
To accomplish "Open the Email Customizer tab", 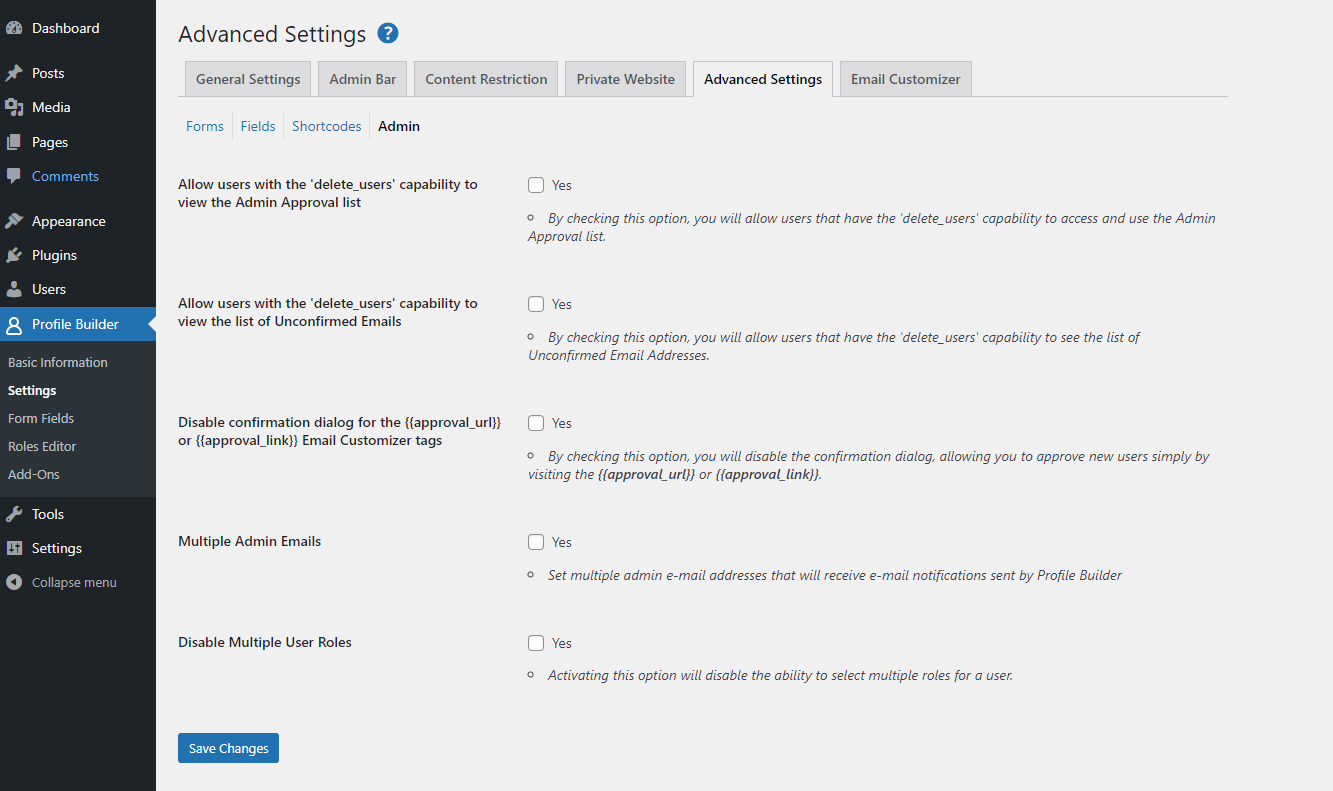I will click(906, 79).
